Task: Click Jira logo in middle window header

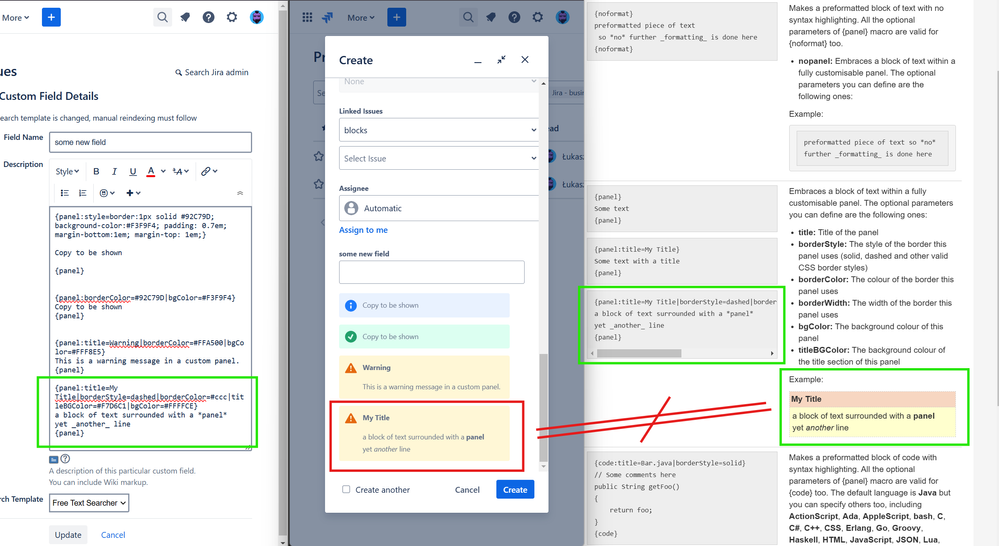Action: (x=327, y=17)
